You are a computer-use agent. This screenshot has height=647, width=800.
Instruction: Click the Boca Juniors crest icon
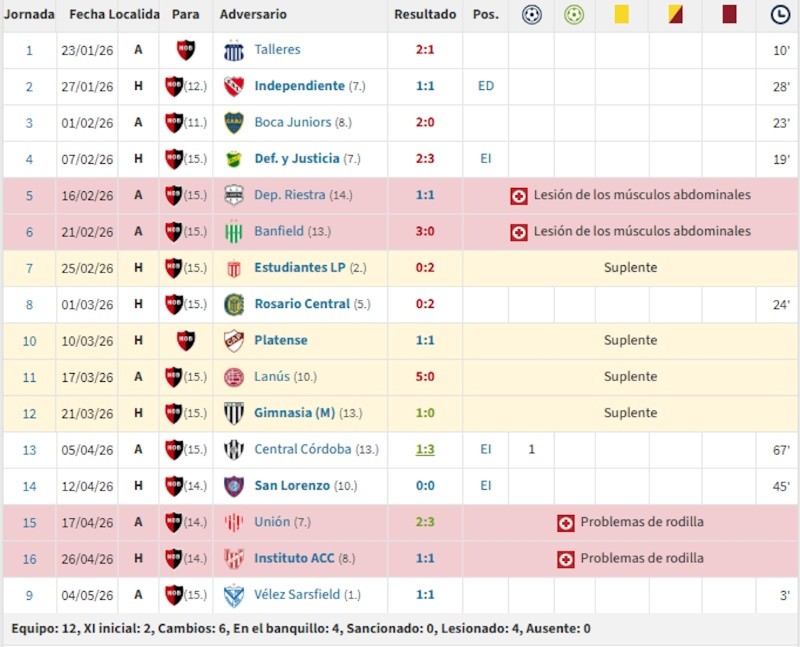(x=234, y=122)
